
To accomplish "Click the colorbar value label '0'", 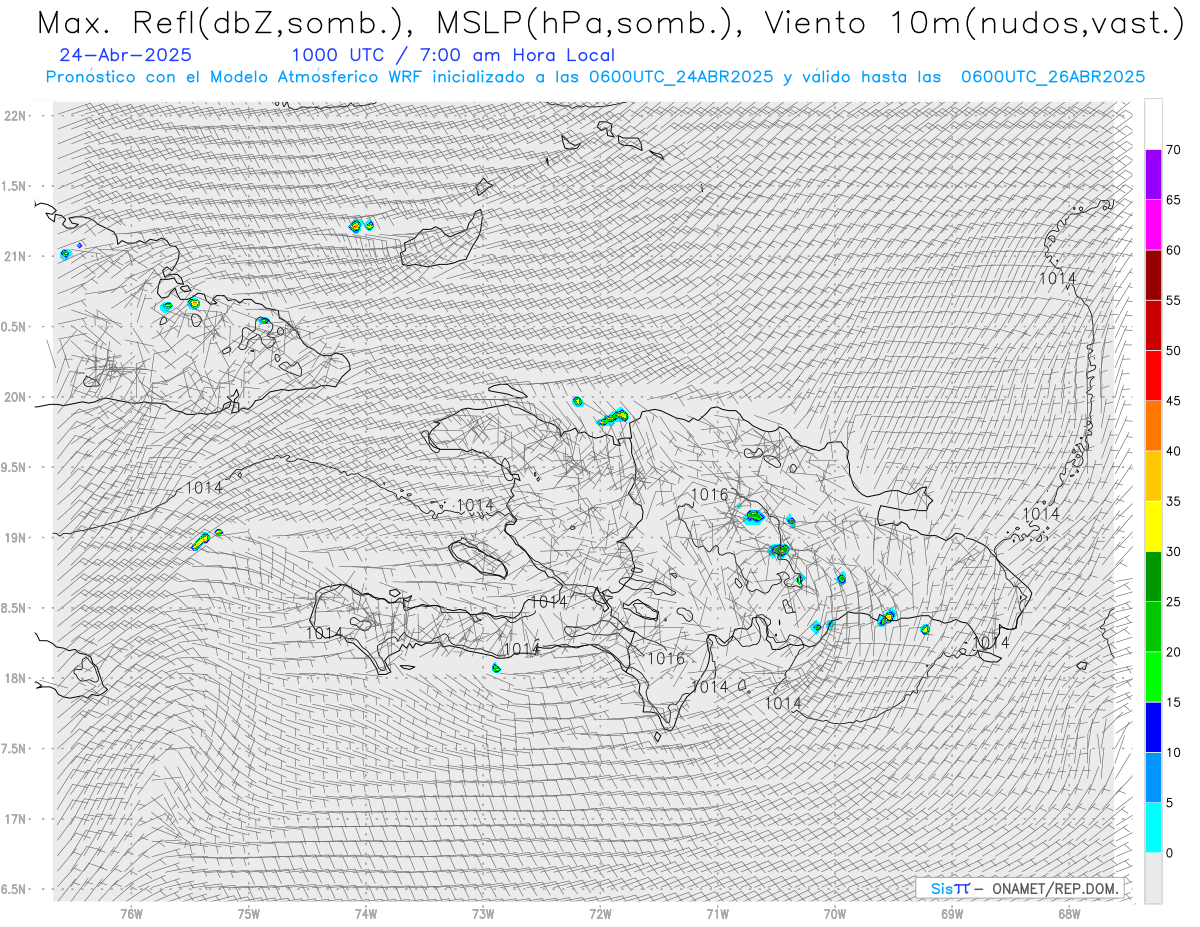I will point(1169,853).
